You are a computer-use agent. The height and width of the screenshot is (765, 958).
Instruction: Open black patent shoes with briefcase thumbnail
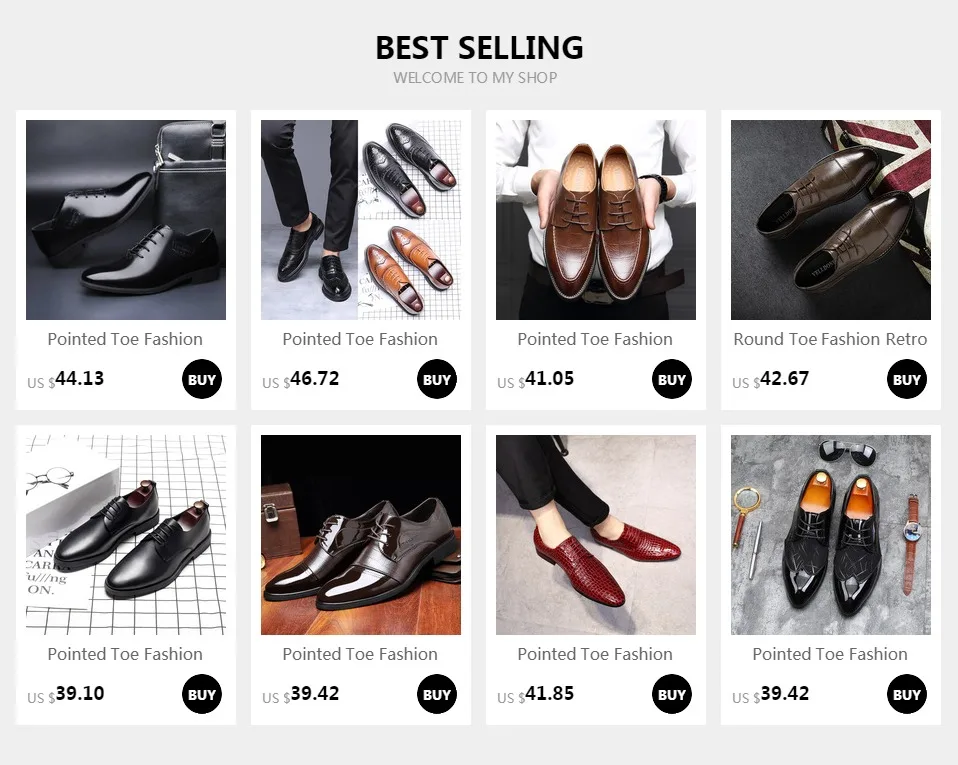126,220
